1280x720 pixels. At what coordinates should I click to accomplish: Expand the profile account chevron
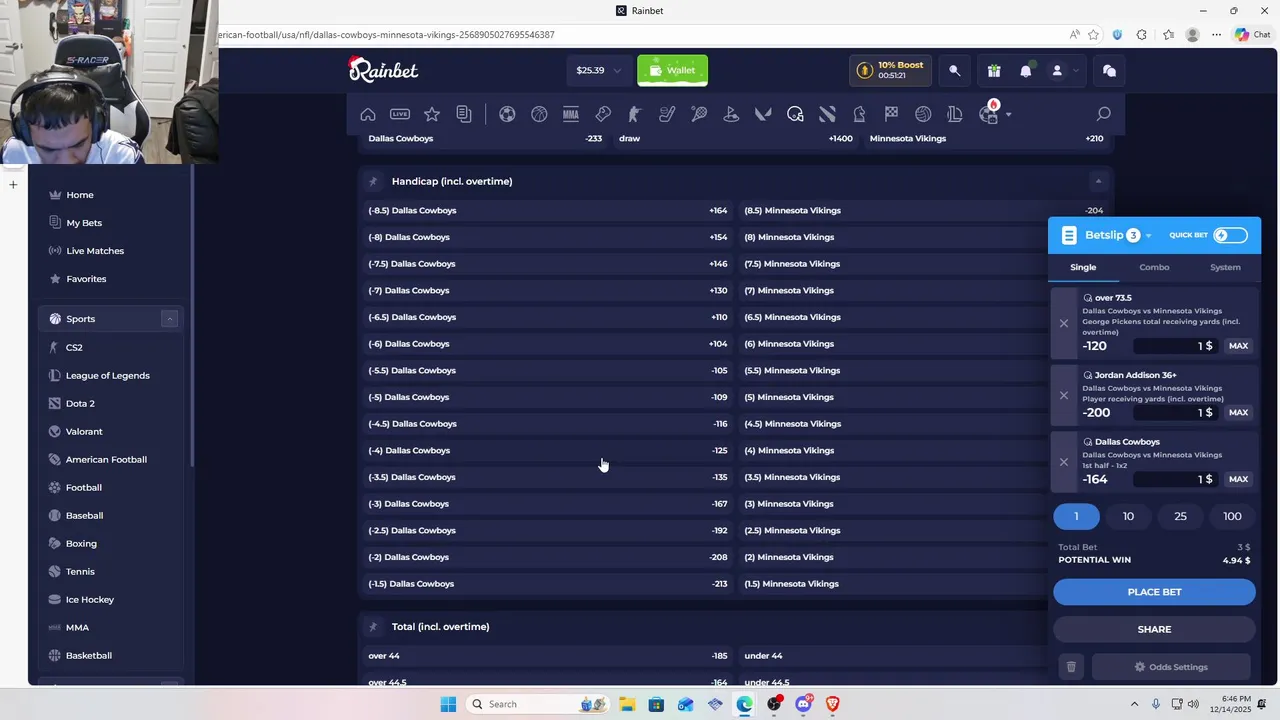click(1076, 71)
